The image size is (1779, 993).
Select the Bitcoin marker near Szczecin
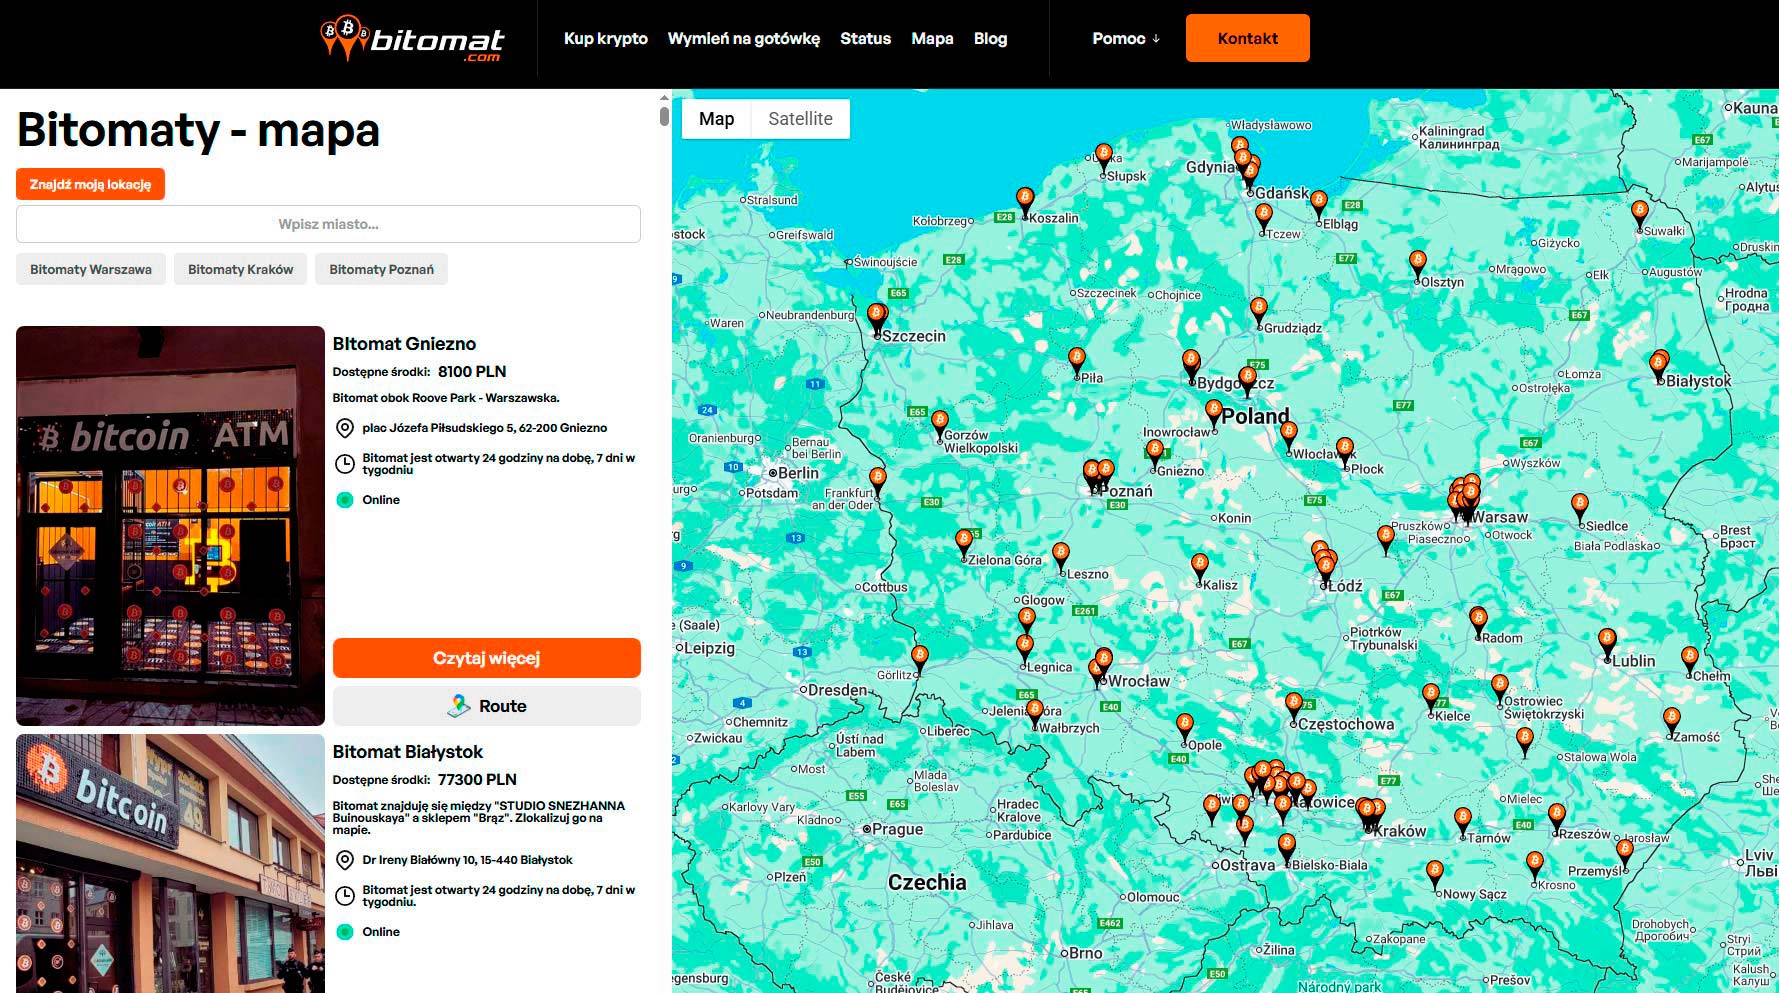[876, 316]
